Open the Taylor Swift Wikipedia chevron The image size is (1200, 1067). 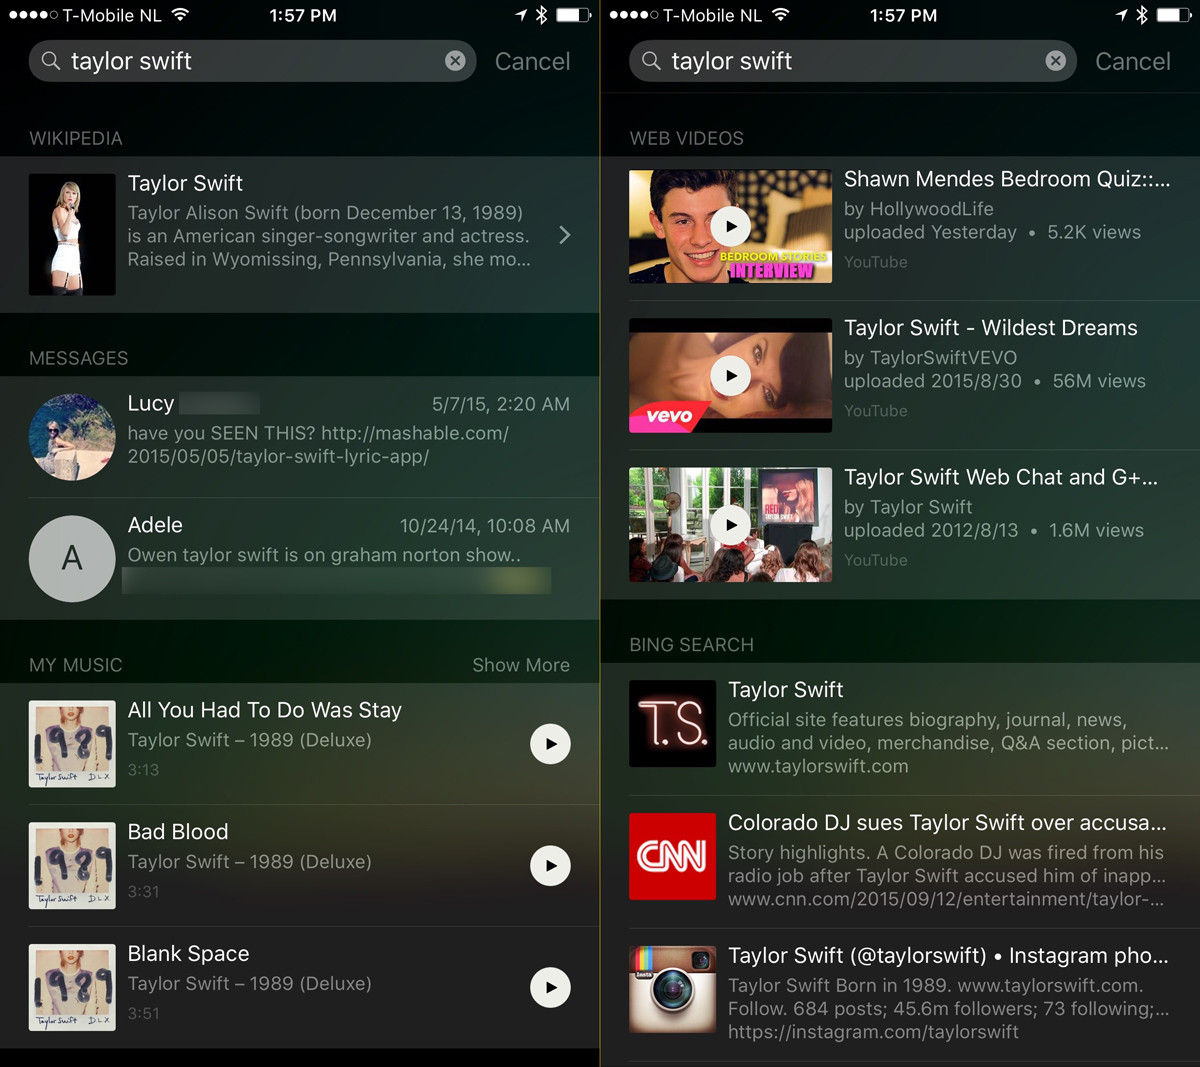click(565, 235)
